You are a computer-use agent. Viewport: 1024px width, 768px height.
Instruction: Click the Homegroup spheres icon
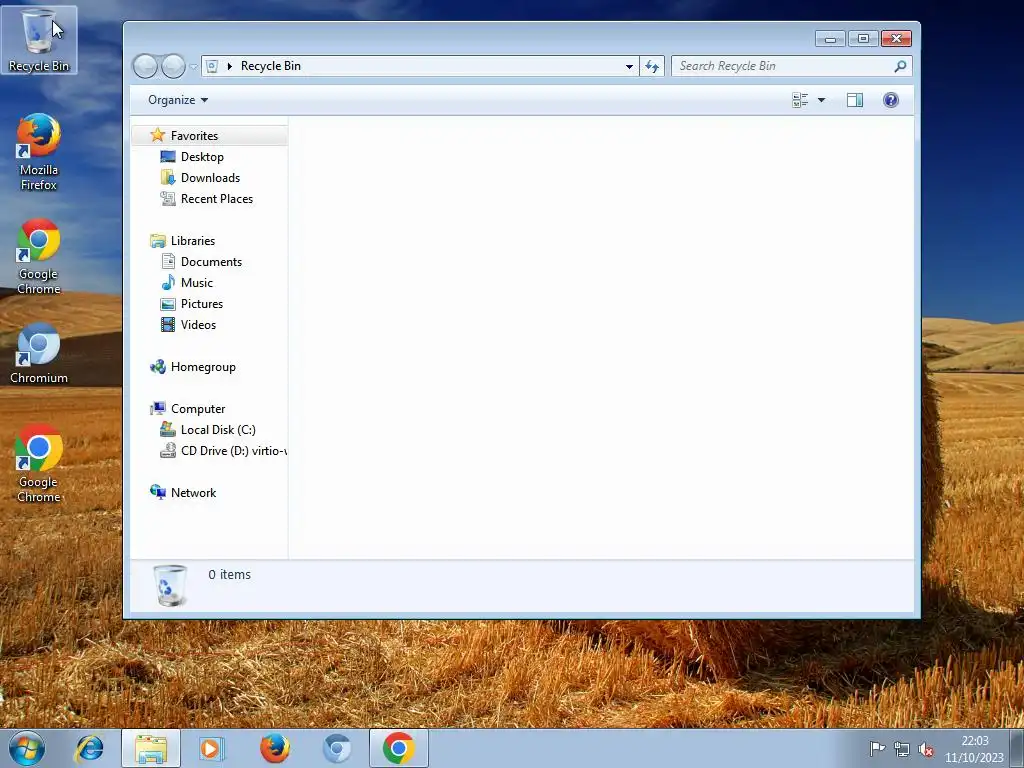[x=157, y=366]
